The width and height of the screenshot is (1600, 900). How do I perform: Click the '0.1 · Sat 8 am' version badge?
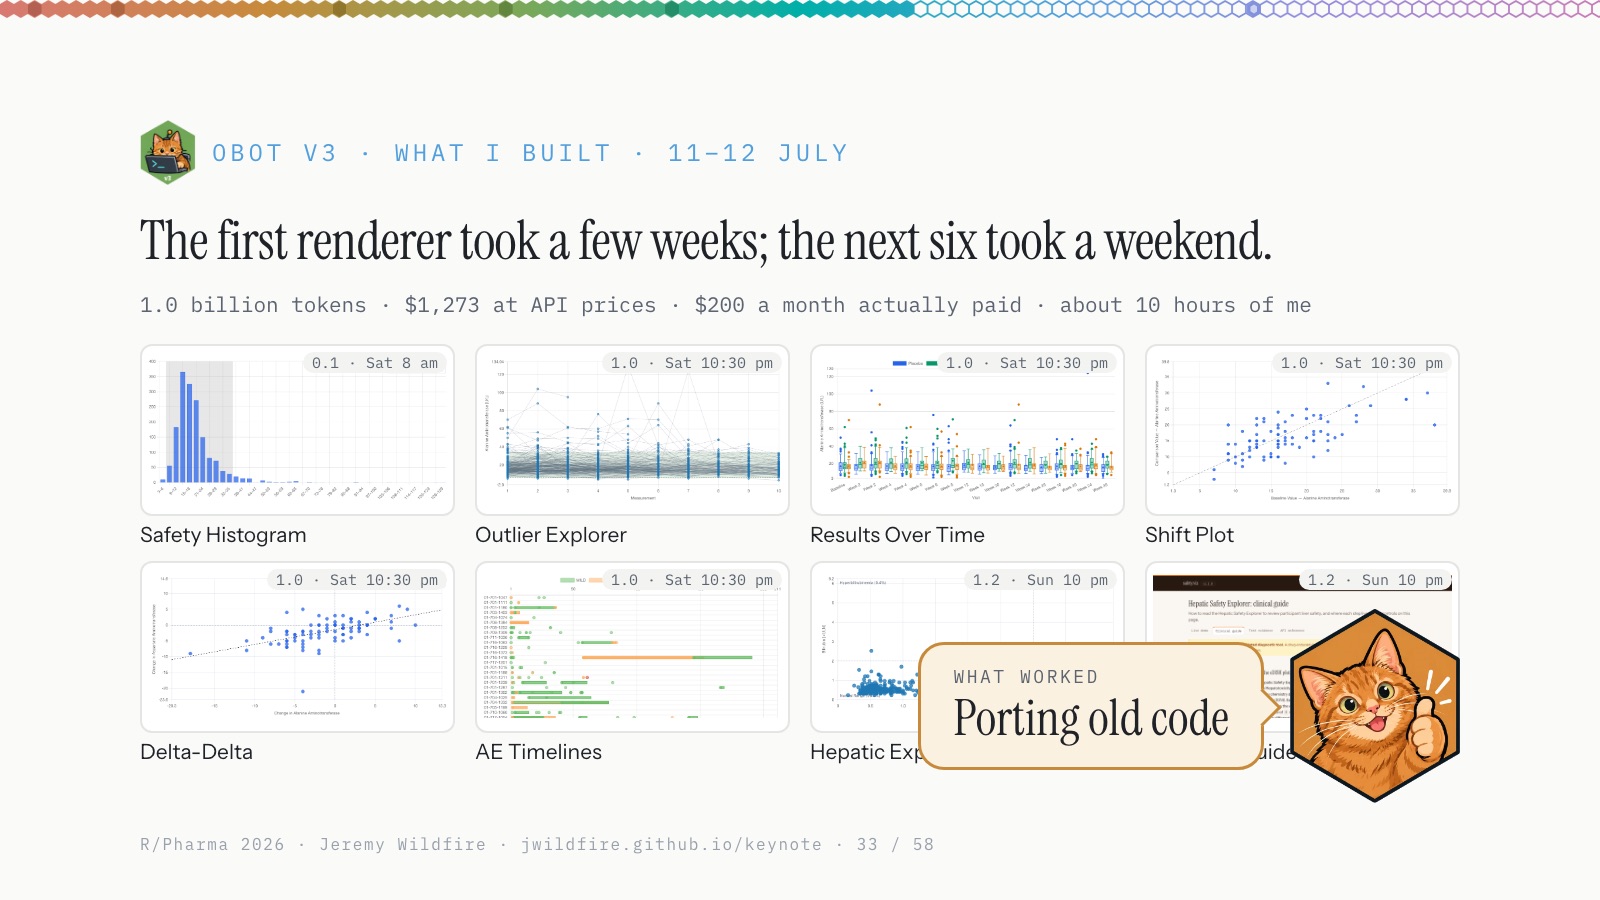(375, 363)
